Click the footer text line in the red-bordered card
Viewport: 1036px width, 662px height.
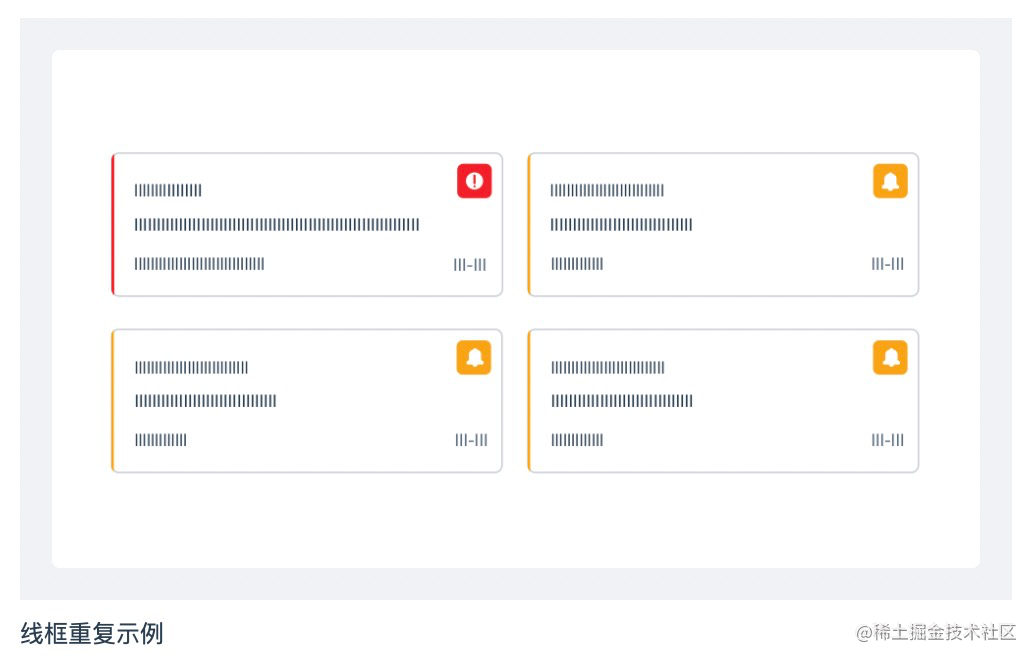click(x=199, y=264)
